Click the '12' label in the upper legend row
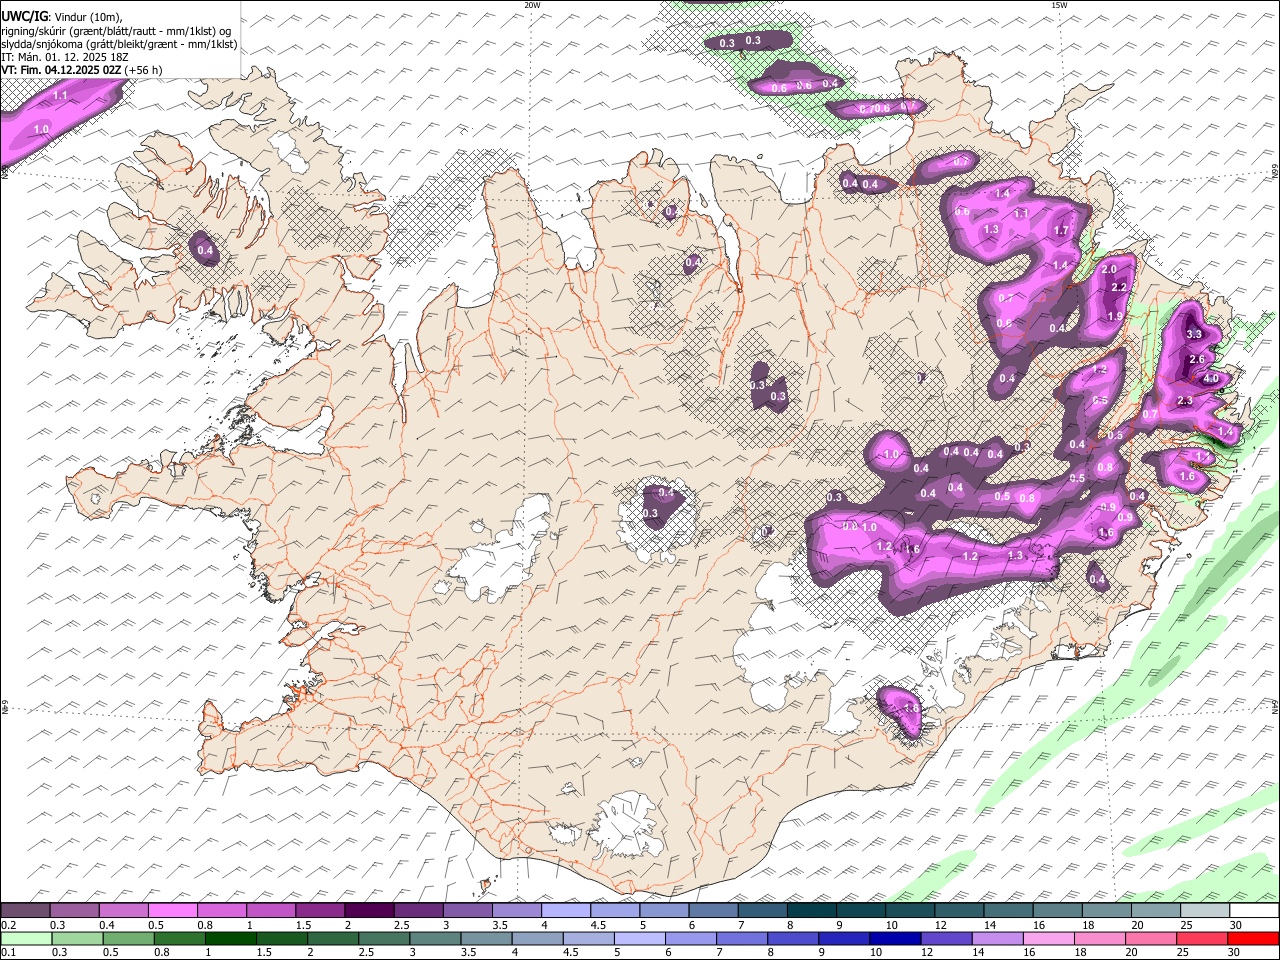 [x=941, y=925]
